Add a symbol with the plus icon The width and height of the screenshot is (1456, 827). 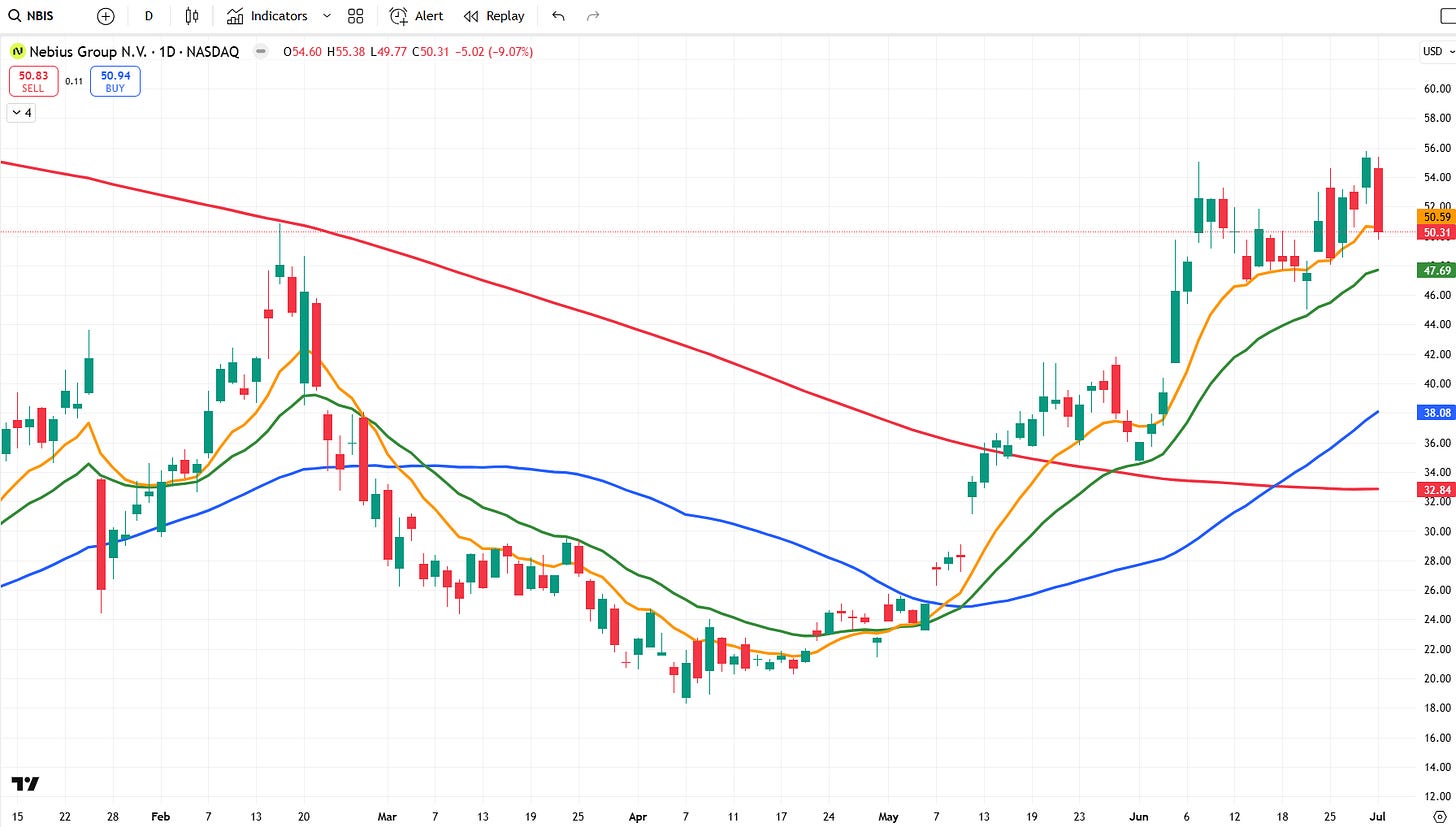click(106, 16)
